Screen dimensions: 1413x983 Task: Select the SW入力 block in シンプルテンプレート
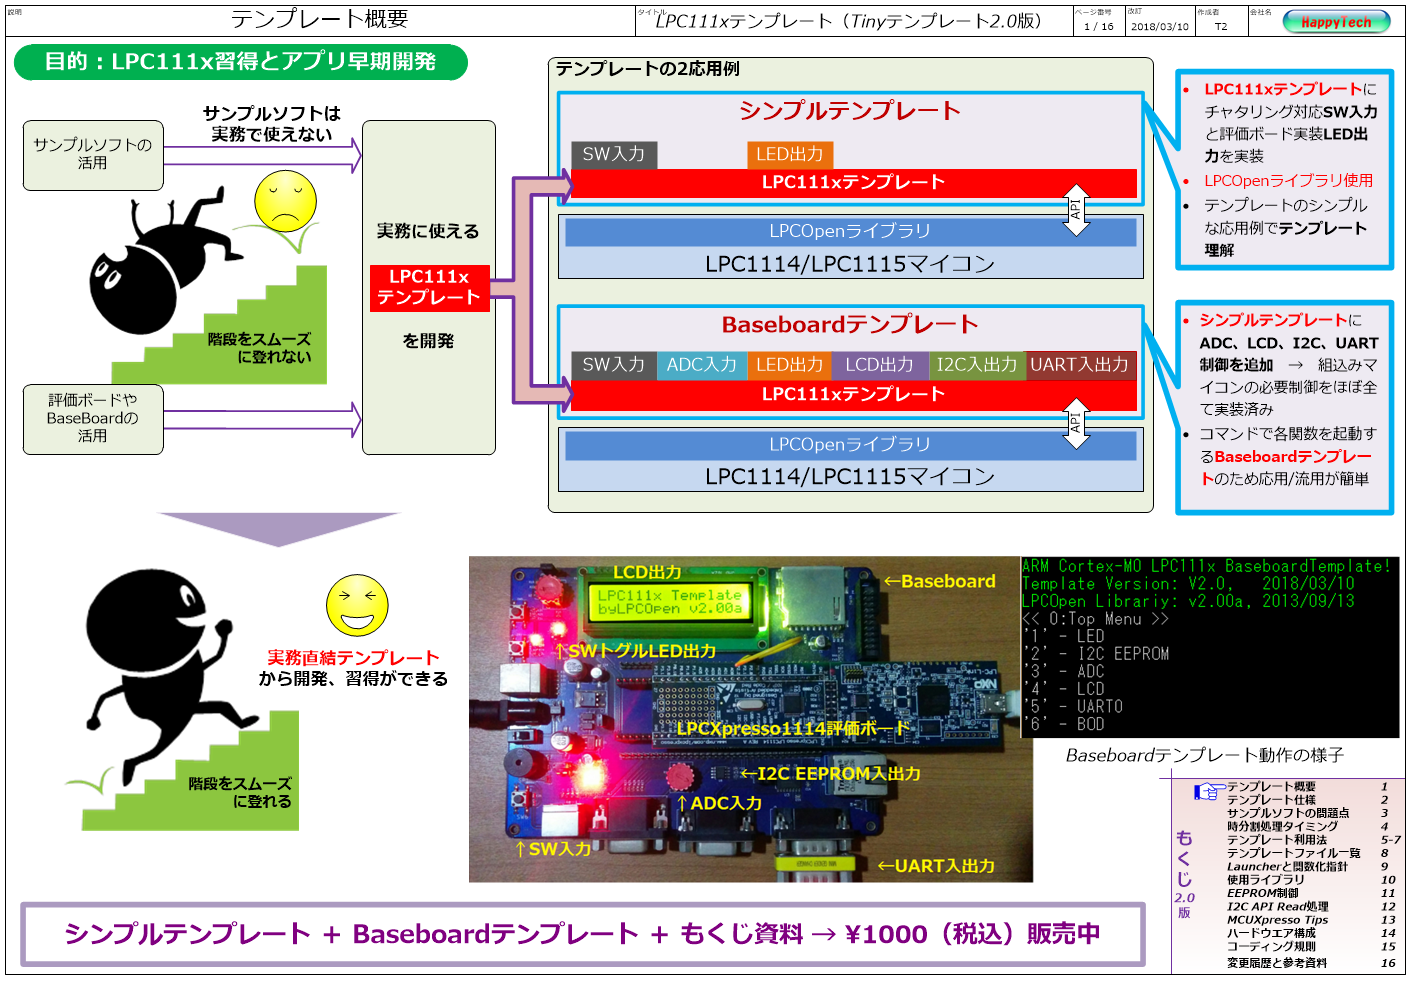[615, 155]
